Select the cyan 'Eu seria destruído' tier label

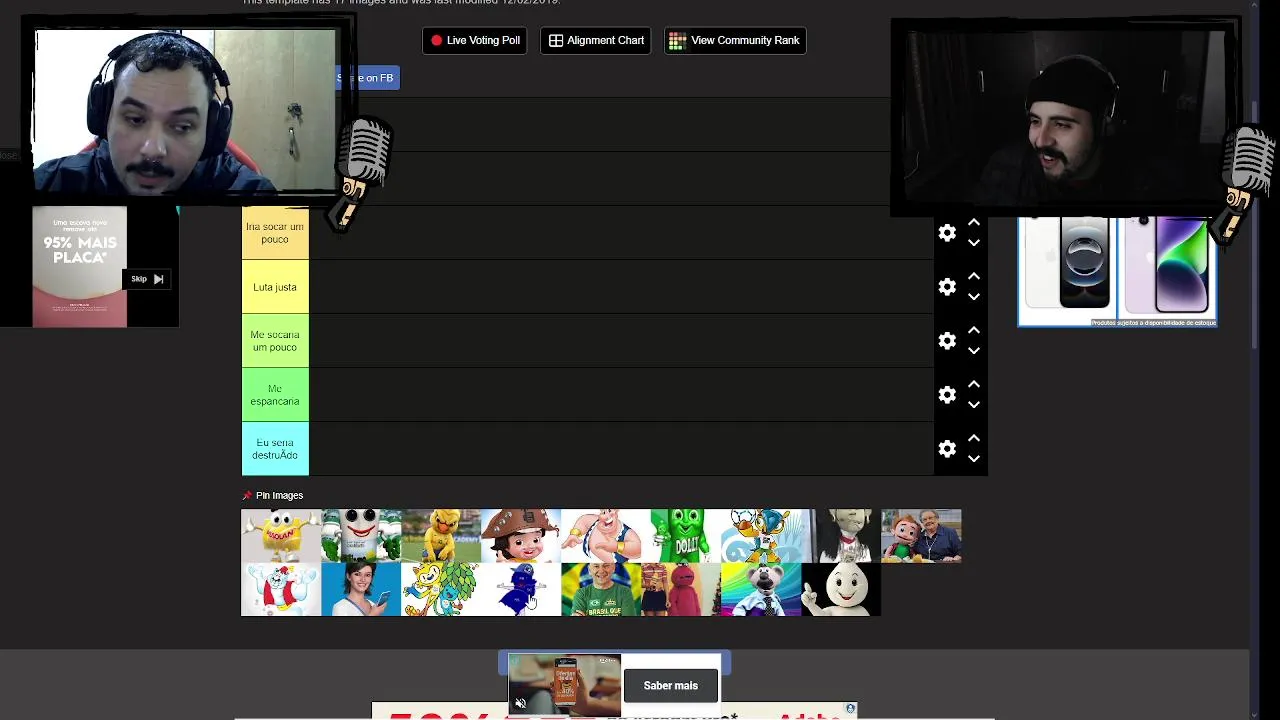click(x=275, y=449)
